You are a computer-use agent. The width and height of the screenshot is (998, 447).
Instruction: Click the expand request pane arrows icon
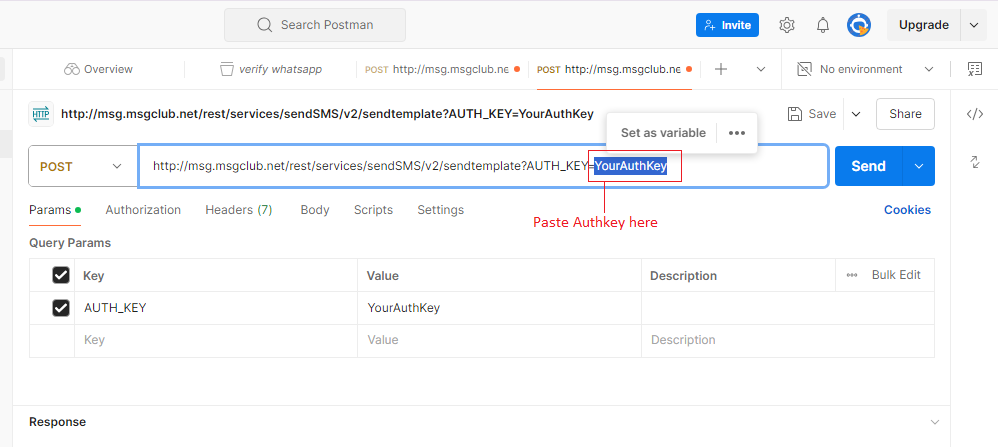coord(974,161)
